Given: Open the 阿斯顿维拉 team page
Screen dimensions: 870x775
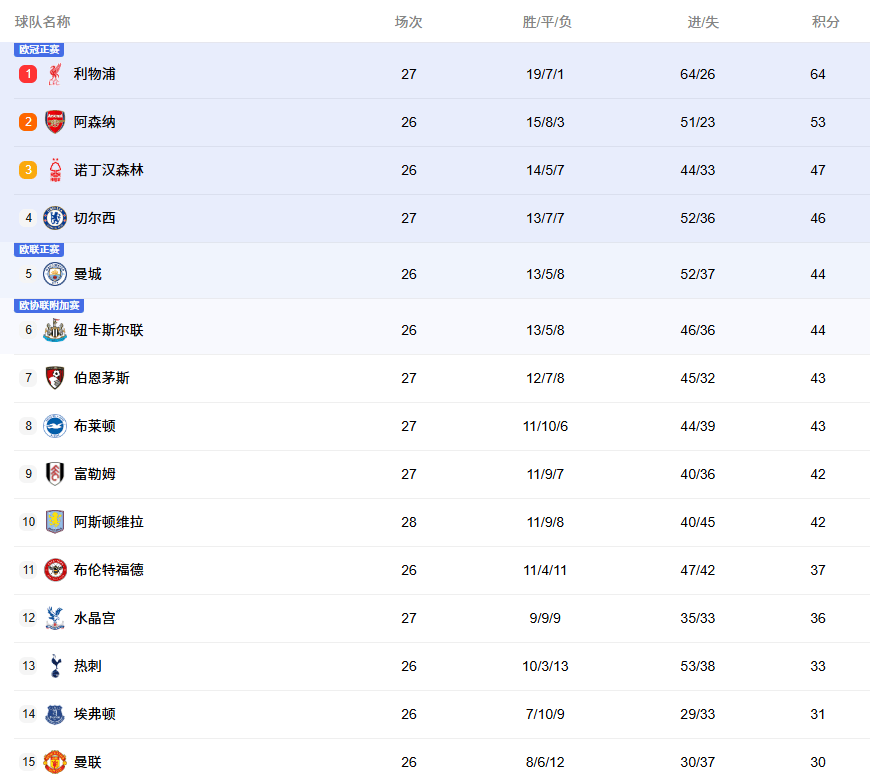Looking at the screenshot, I should click(108, 522).
